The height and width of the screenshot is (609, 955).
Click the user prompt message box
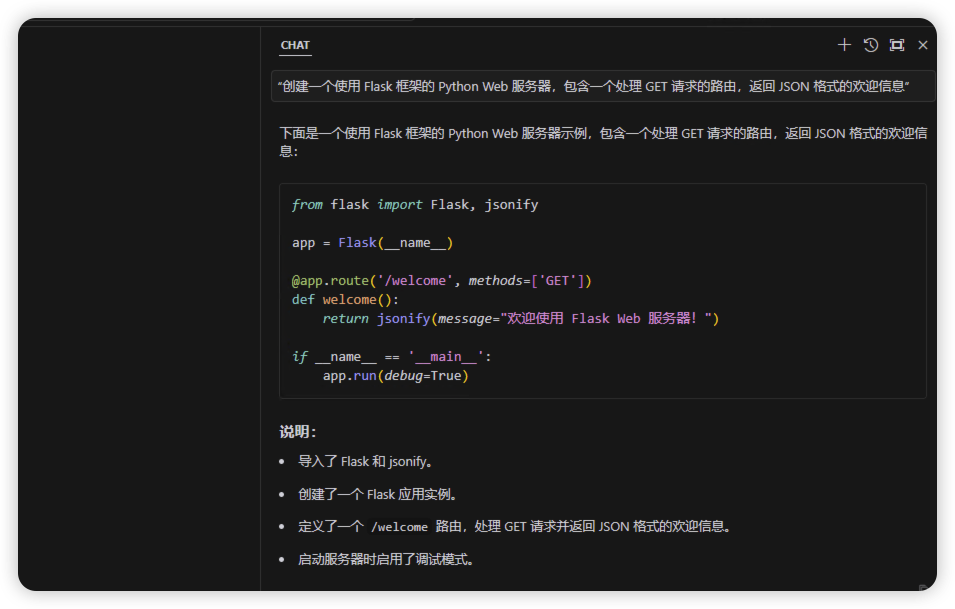tap(603, 86)
